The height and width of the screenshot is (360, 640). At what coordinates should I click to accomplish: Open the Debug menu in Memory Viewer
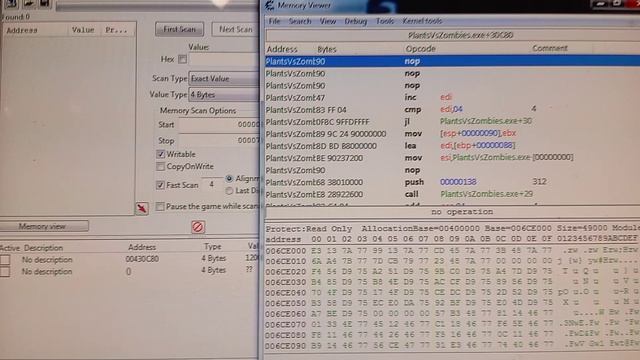[x=356, y=21]
